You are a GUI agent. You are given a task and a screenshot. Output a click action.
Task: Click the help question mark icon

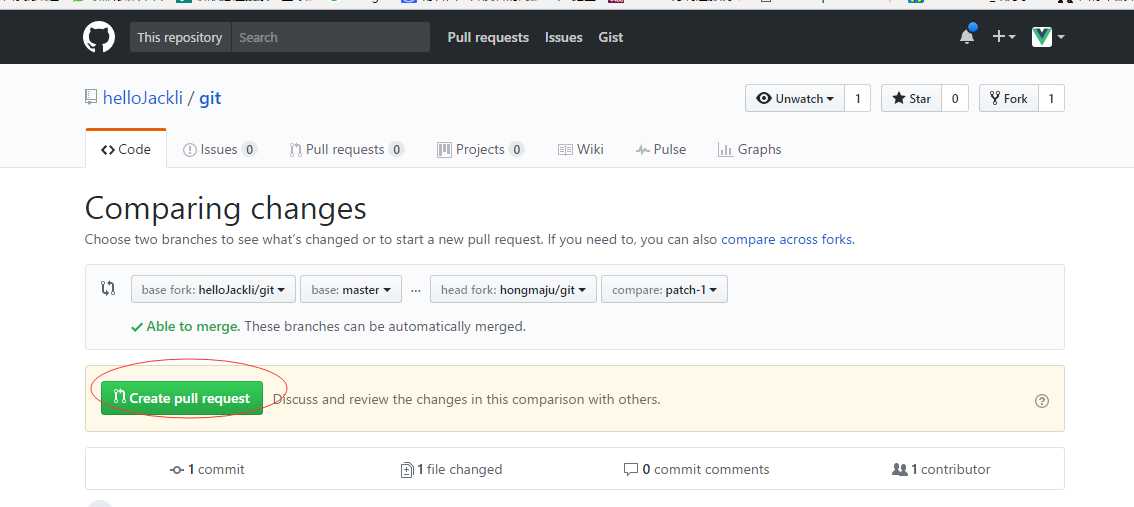1042,400
